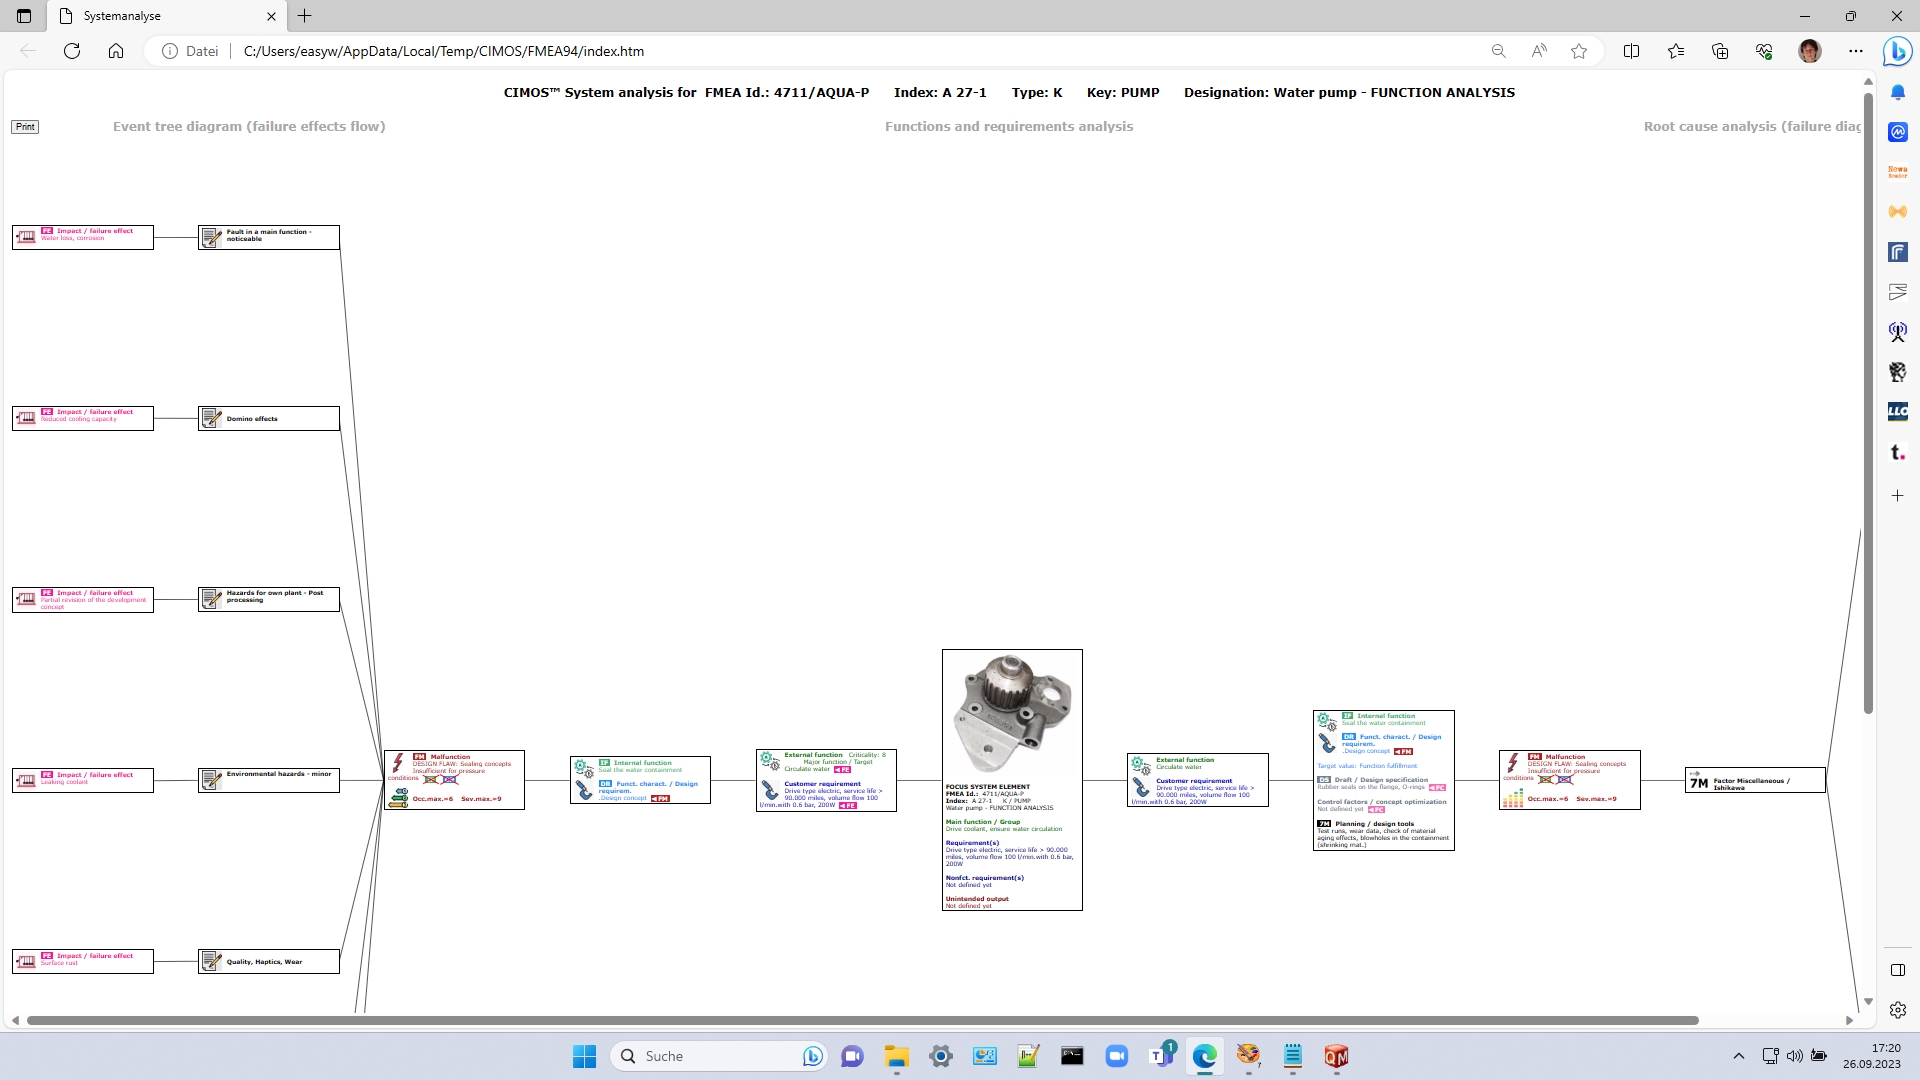Click the failure effect icon for Water loss, corrosion
Image resolution: width=1920 pixels, height=1080 pixels.
pos(26,237)
